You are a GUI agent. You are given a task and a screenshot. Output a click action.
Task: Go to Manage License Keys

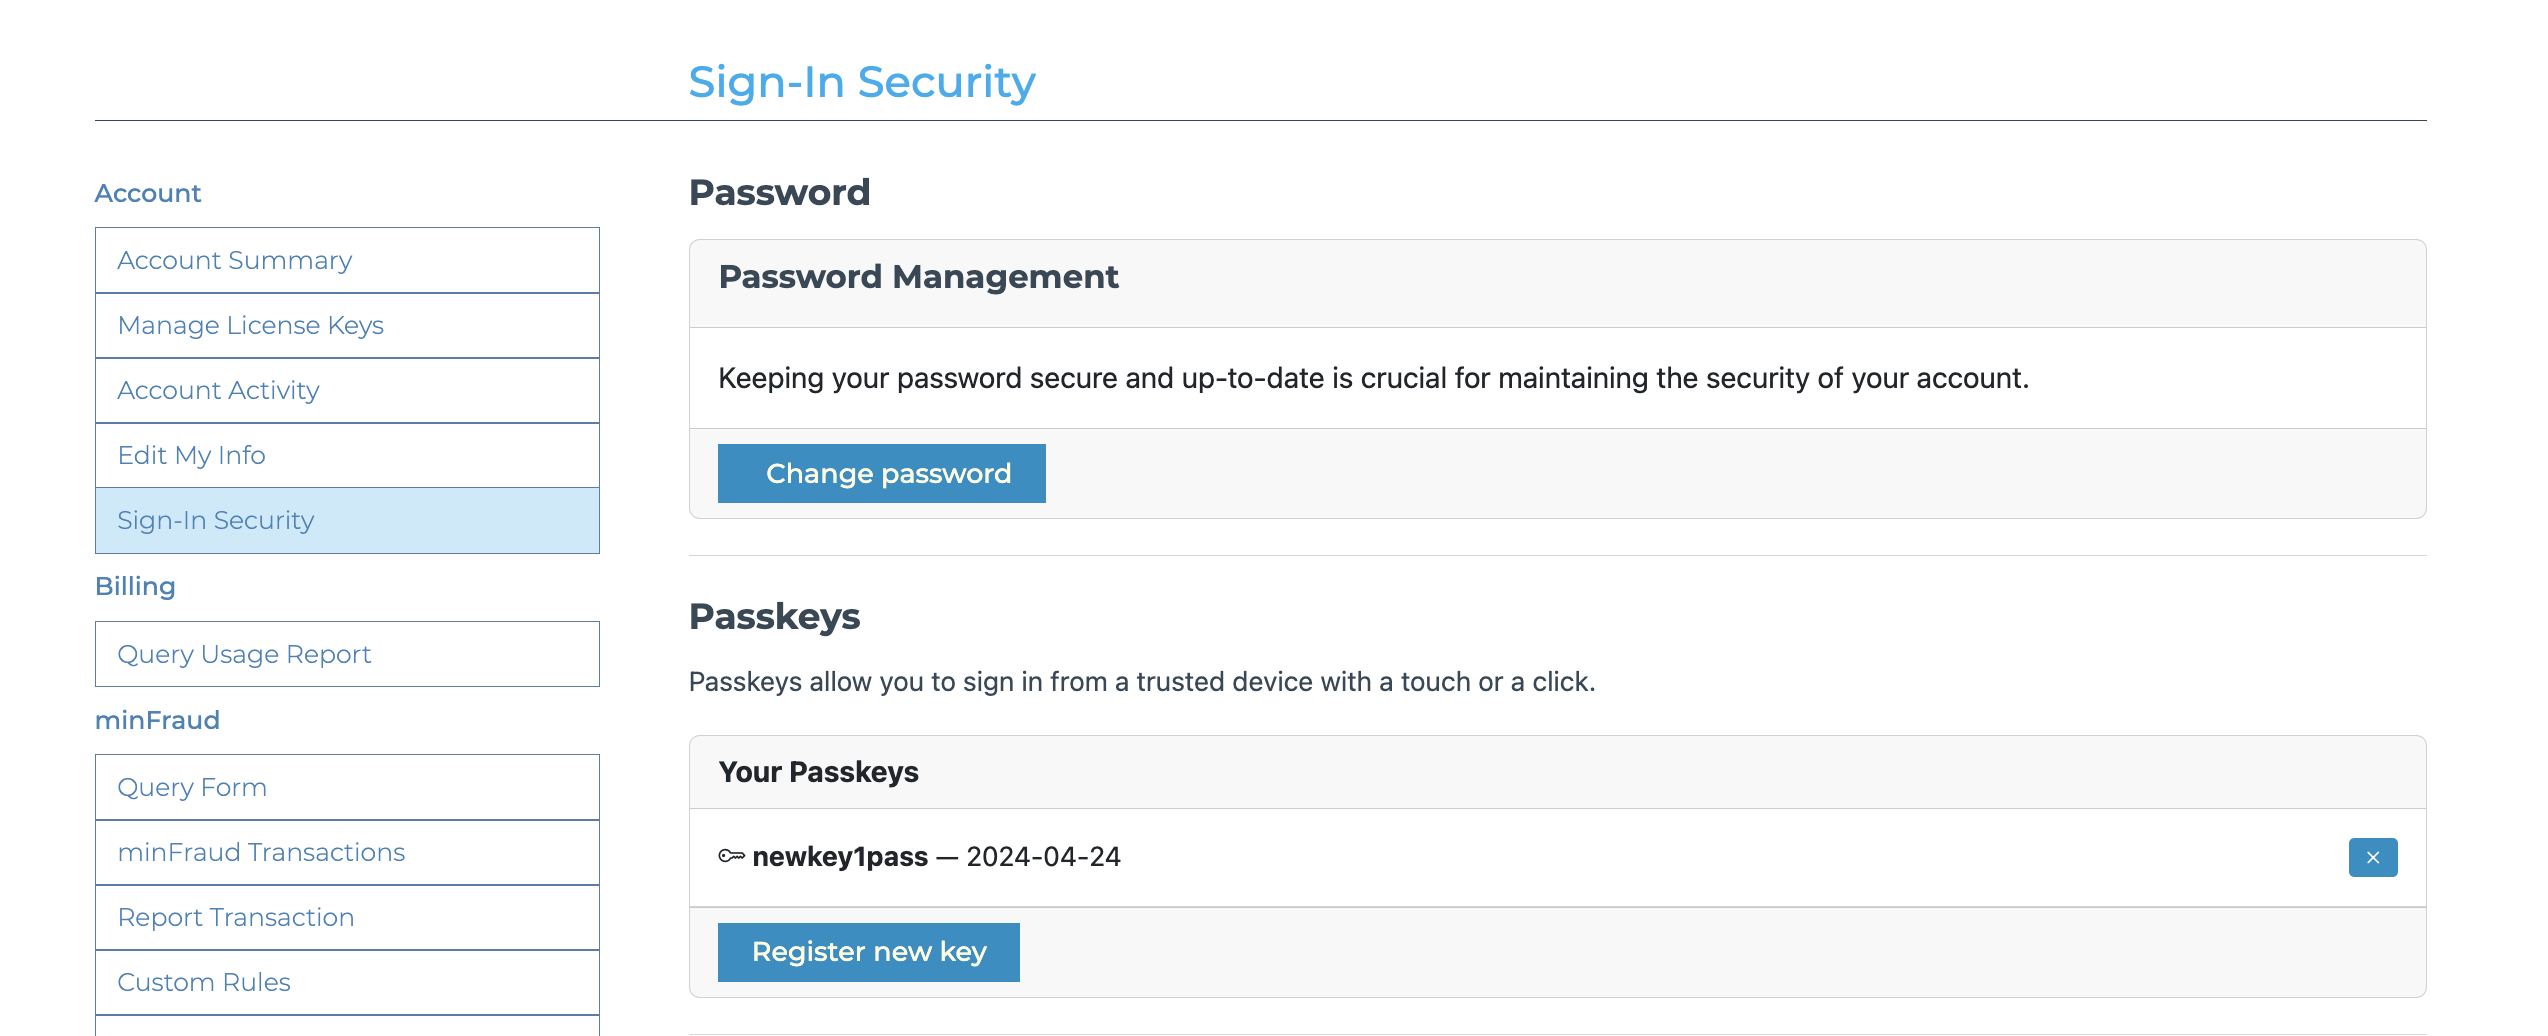tap(250, 325)
